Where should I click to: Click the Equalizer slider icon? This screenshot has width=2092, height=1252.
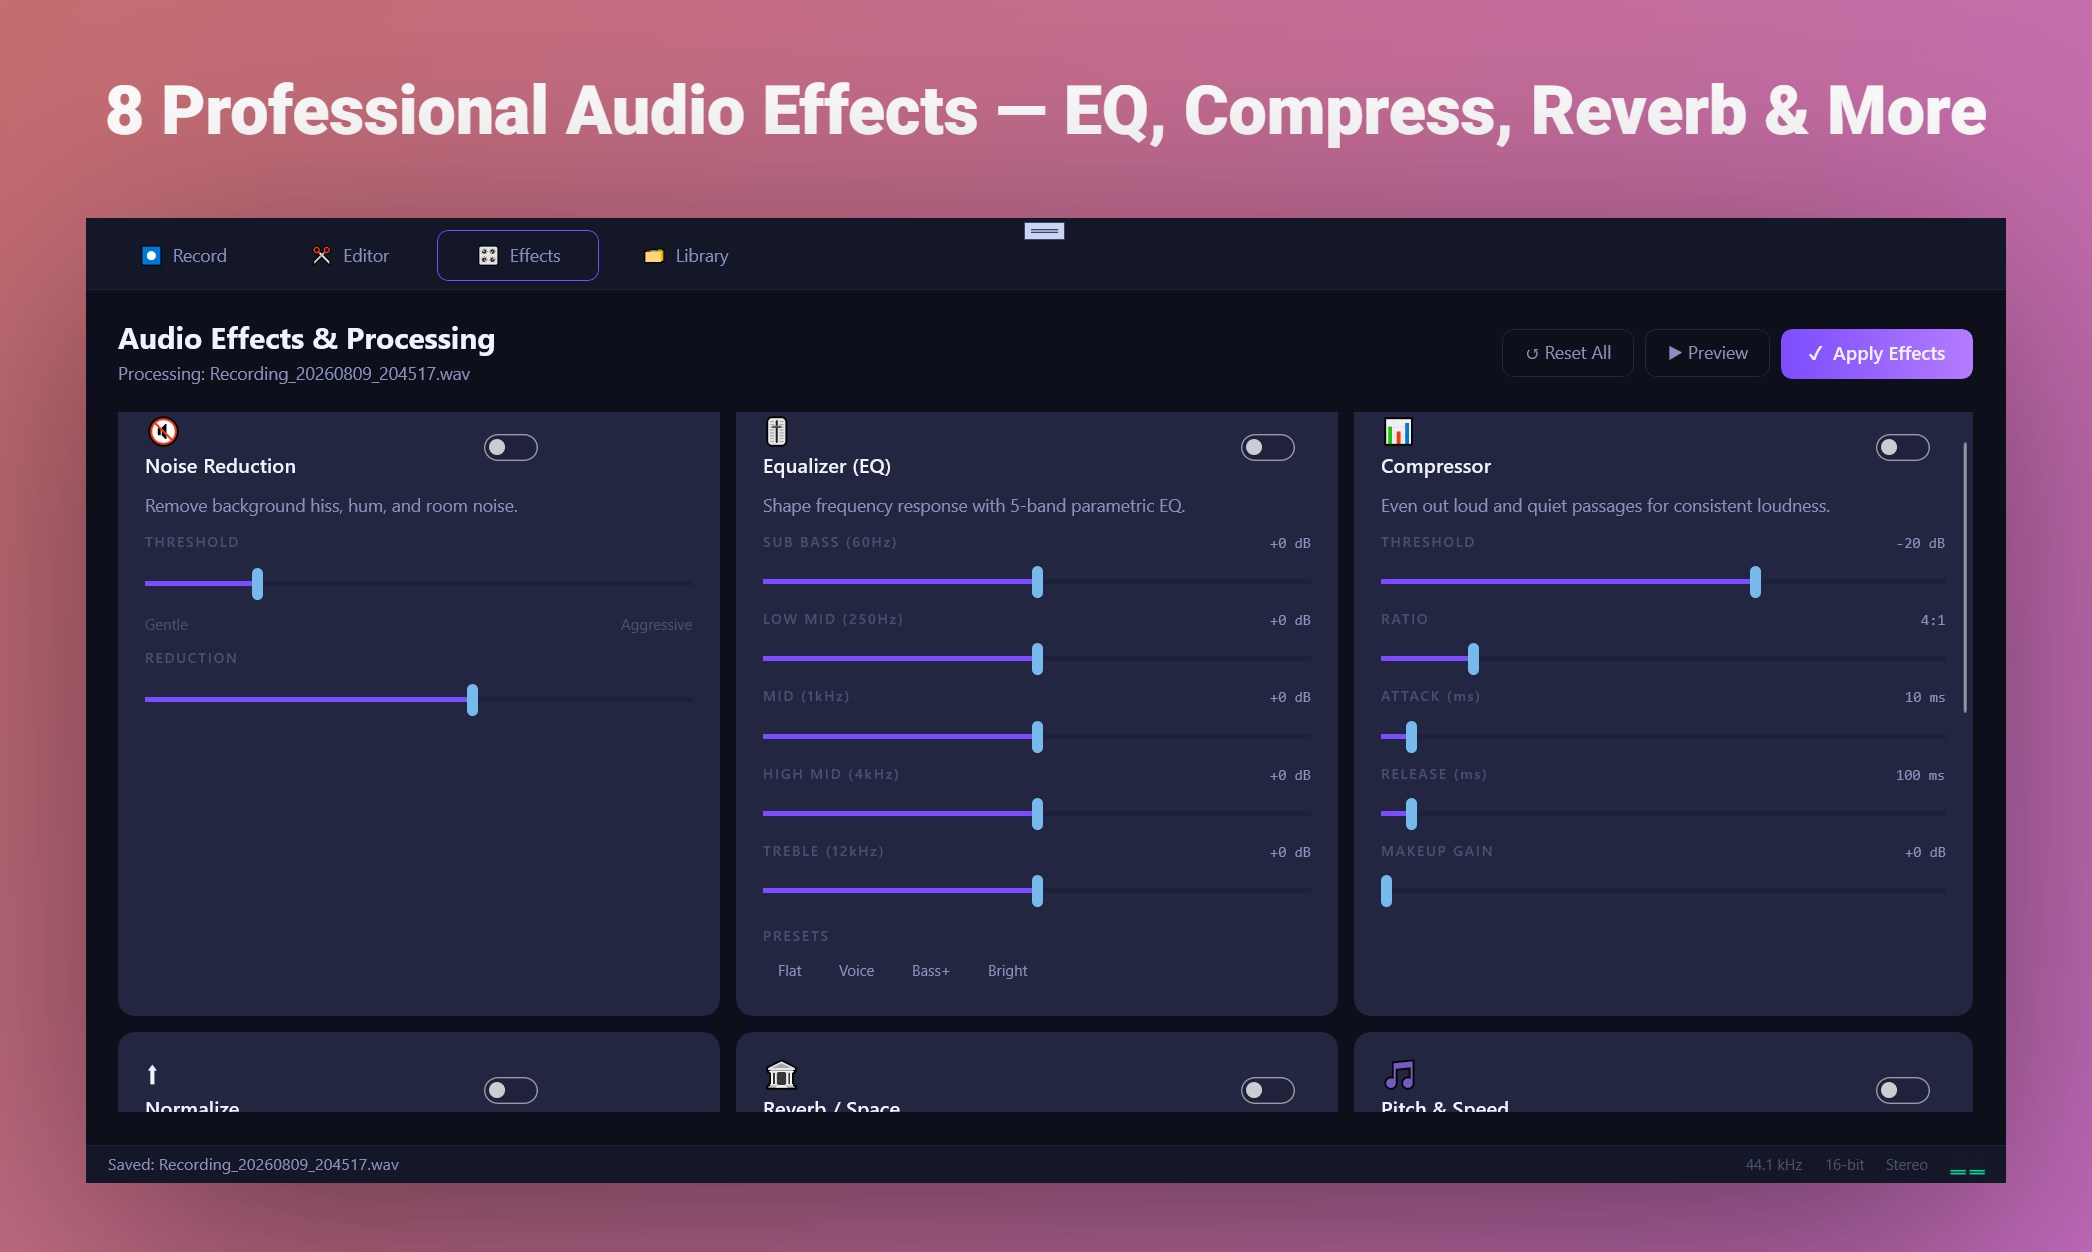(x=777, y=431)
